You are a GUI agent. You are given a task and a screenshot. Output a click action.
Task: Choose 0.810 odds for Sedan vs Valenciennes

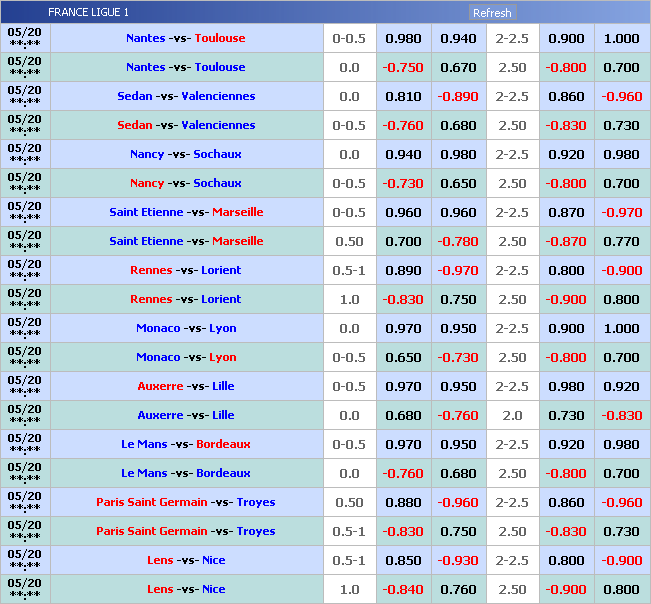coord(403,97)
